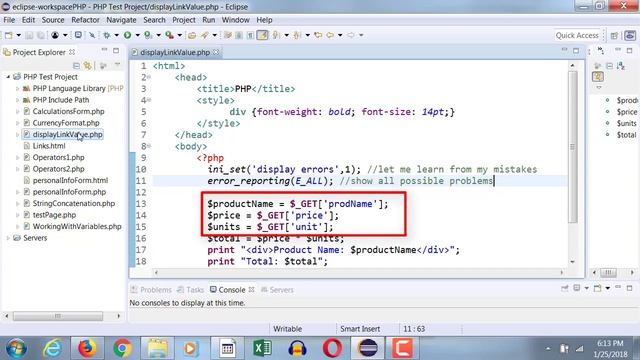Image resolution: width=640 pixels, height=360 pixels.
Task: Switch to the Servers tab
Action: tap(277, 289)
